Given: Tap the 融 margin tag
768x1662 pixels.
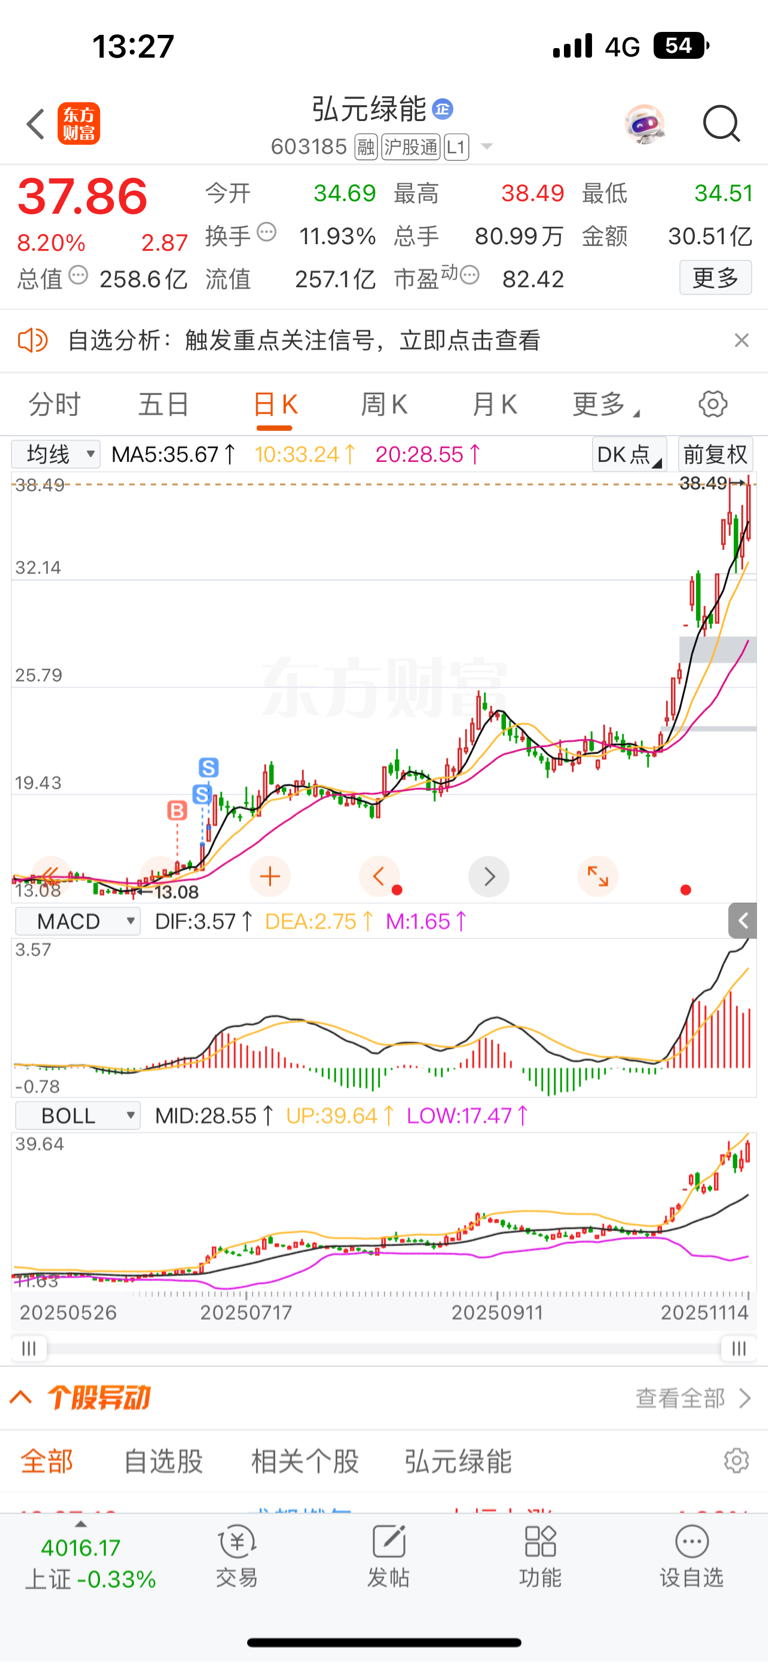Looking at the screenshot, I should [366, 147].
